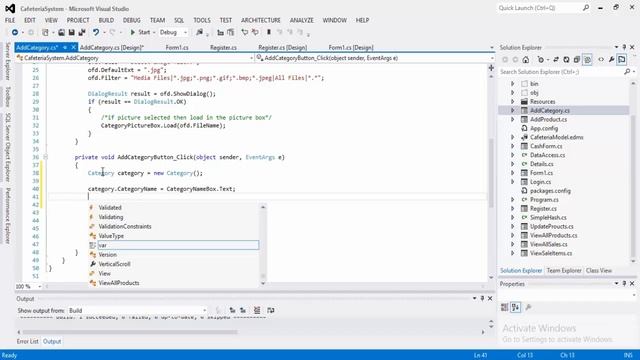Close the AddCategory.cs tab
The width and height of the screenshot is (640, 360).
[73, 48]
